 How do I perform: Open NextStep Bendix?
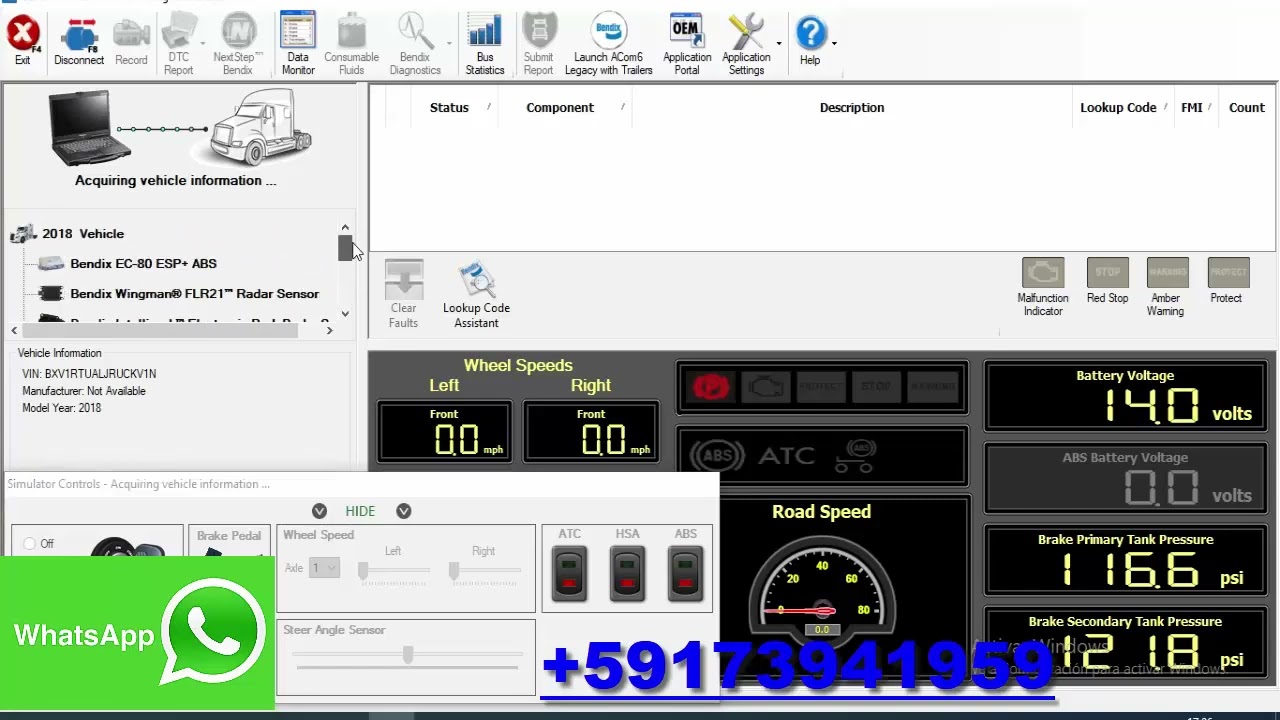238,44
